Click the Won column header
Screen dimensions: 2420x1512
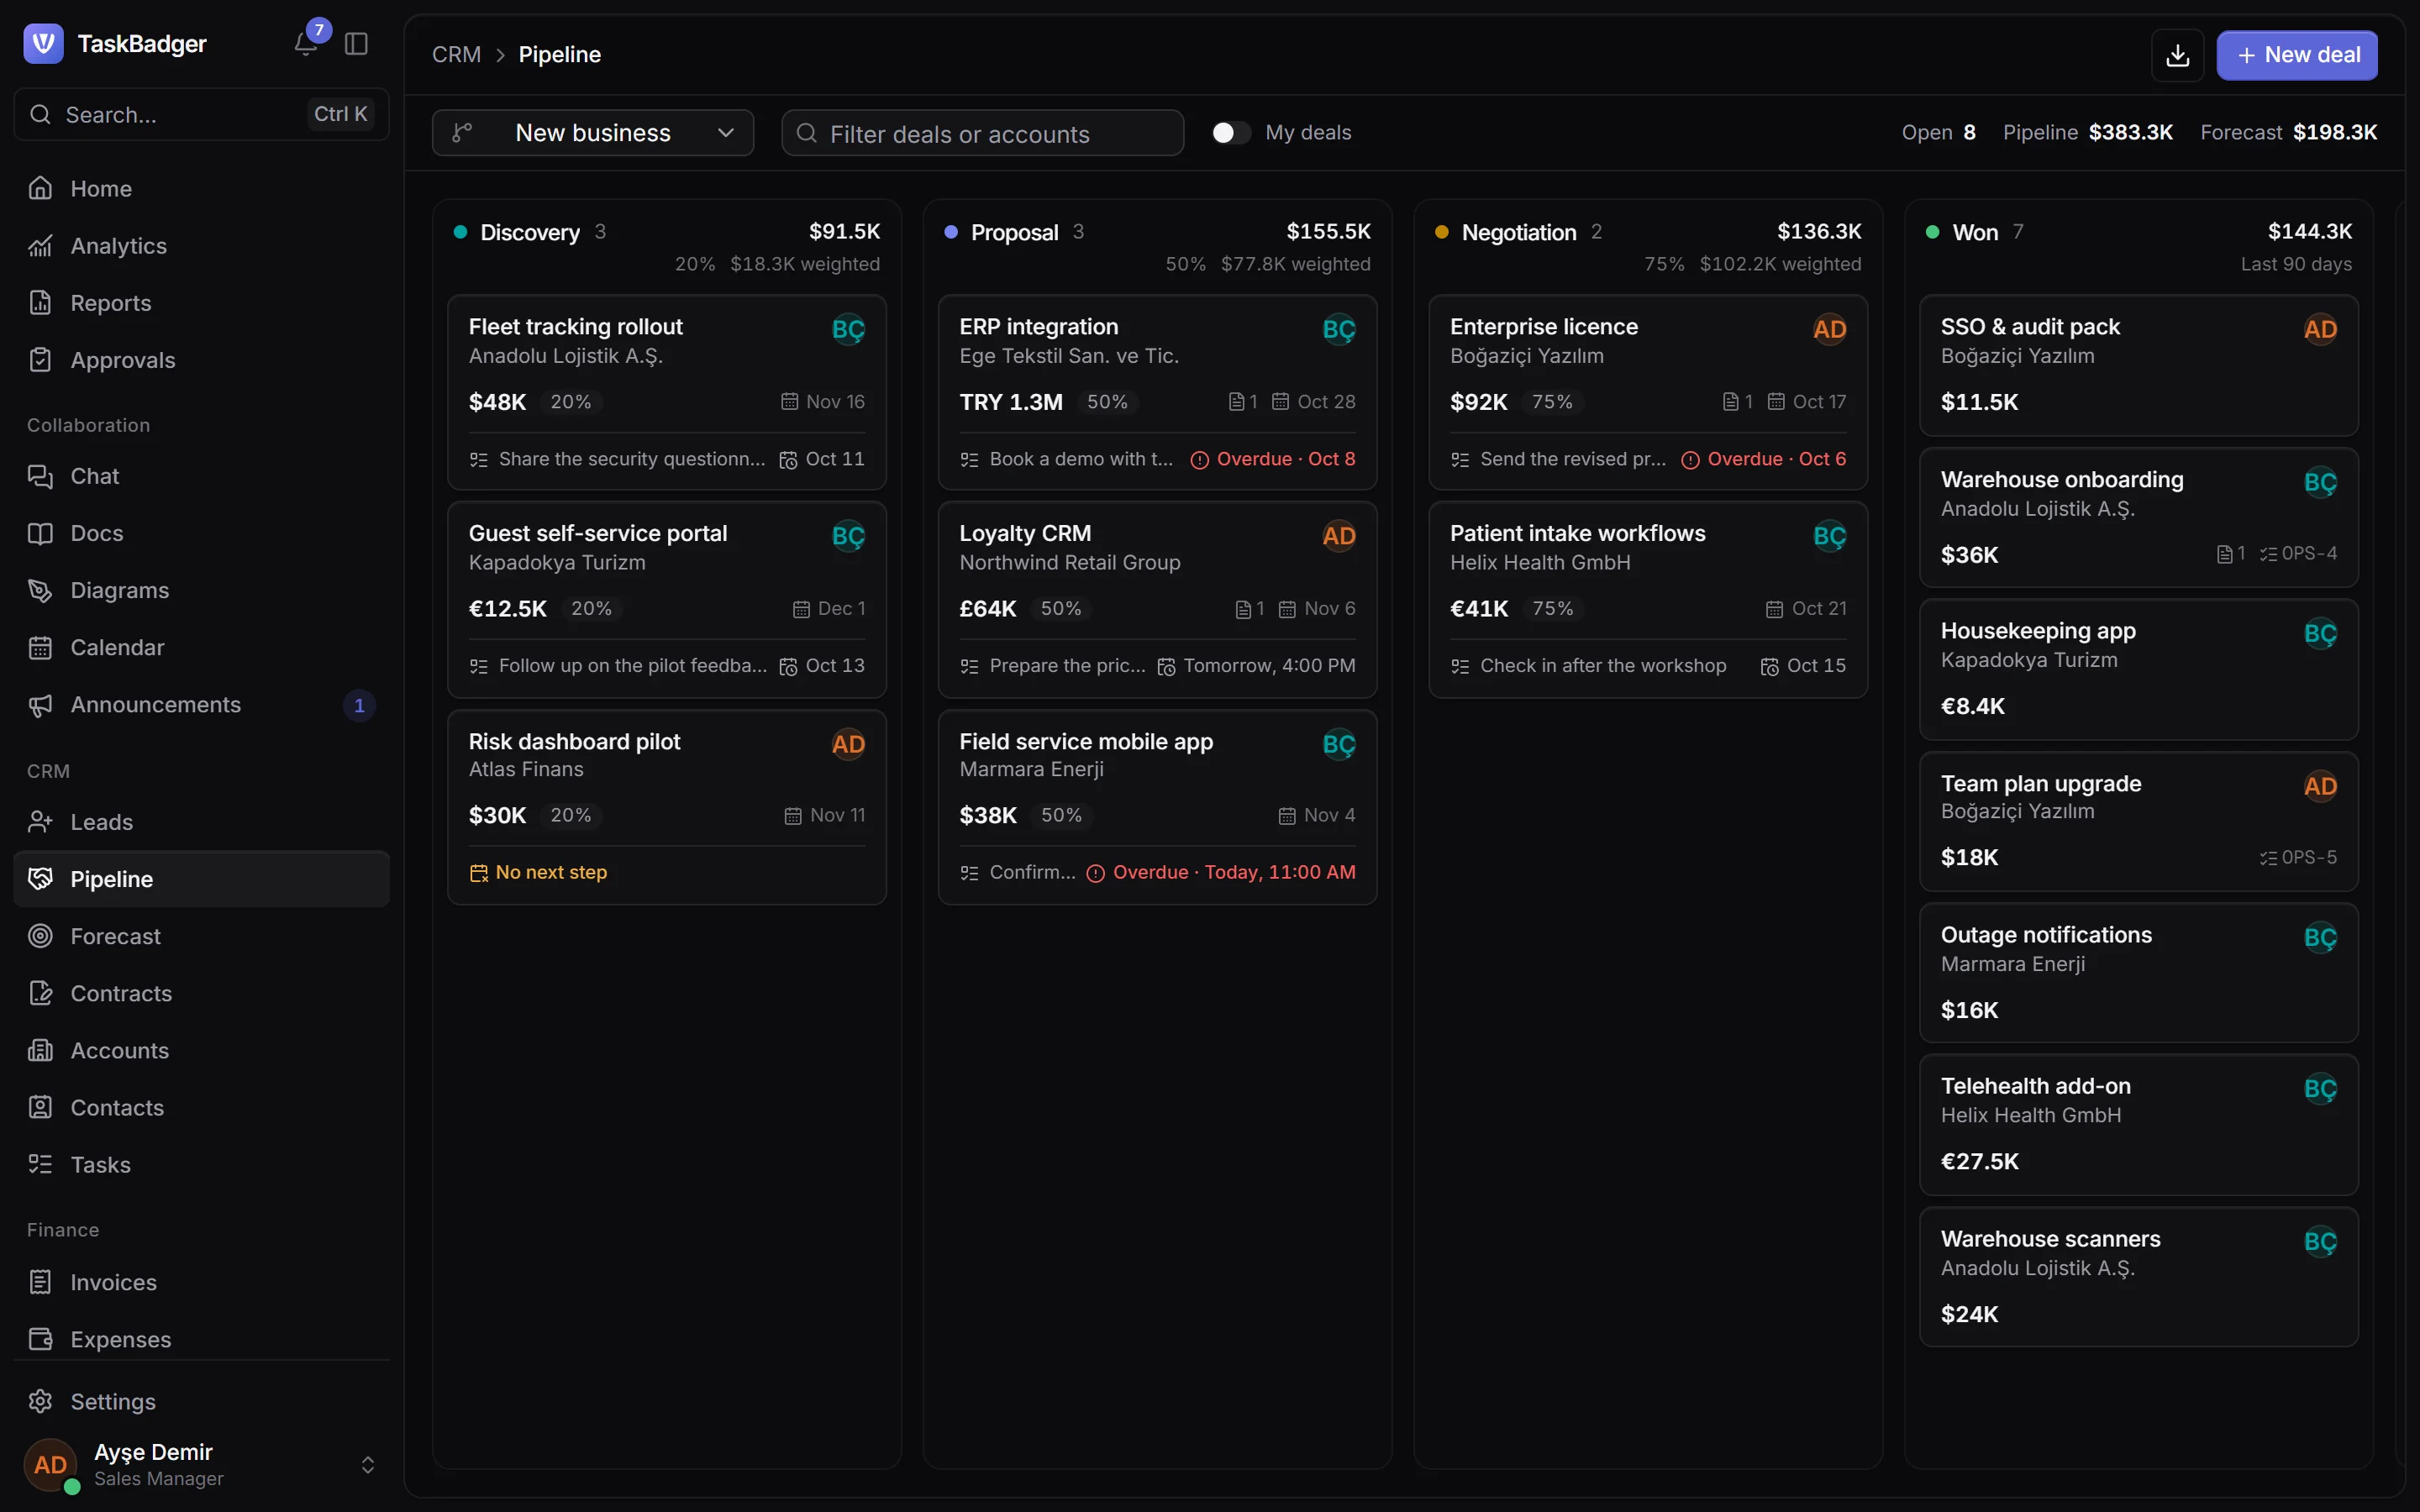point(2139,247)
